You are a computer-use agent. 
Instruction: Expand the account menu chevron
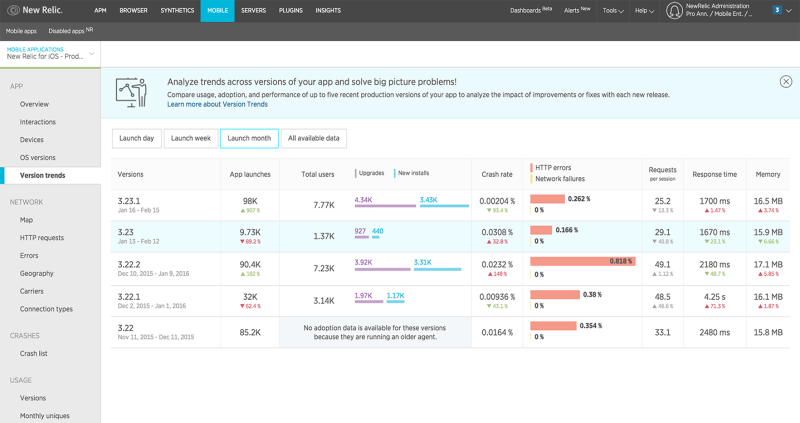(x=789, y=11)
